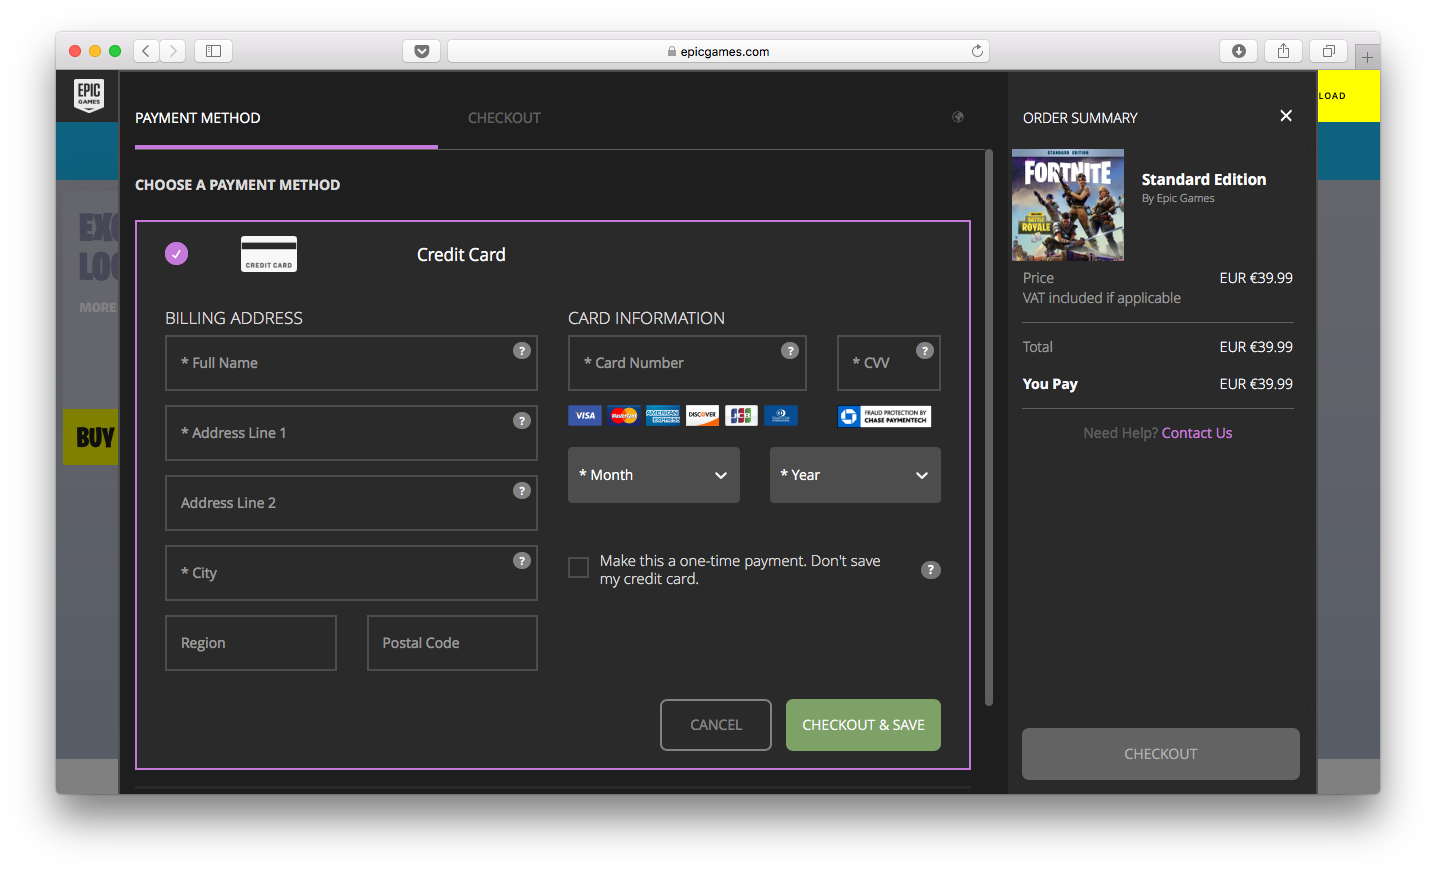Image resolution: width=1436 pixels, height=874 pixels.
Task: Click the payment form vertical scrollbar
Action: (989, 430)
